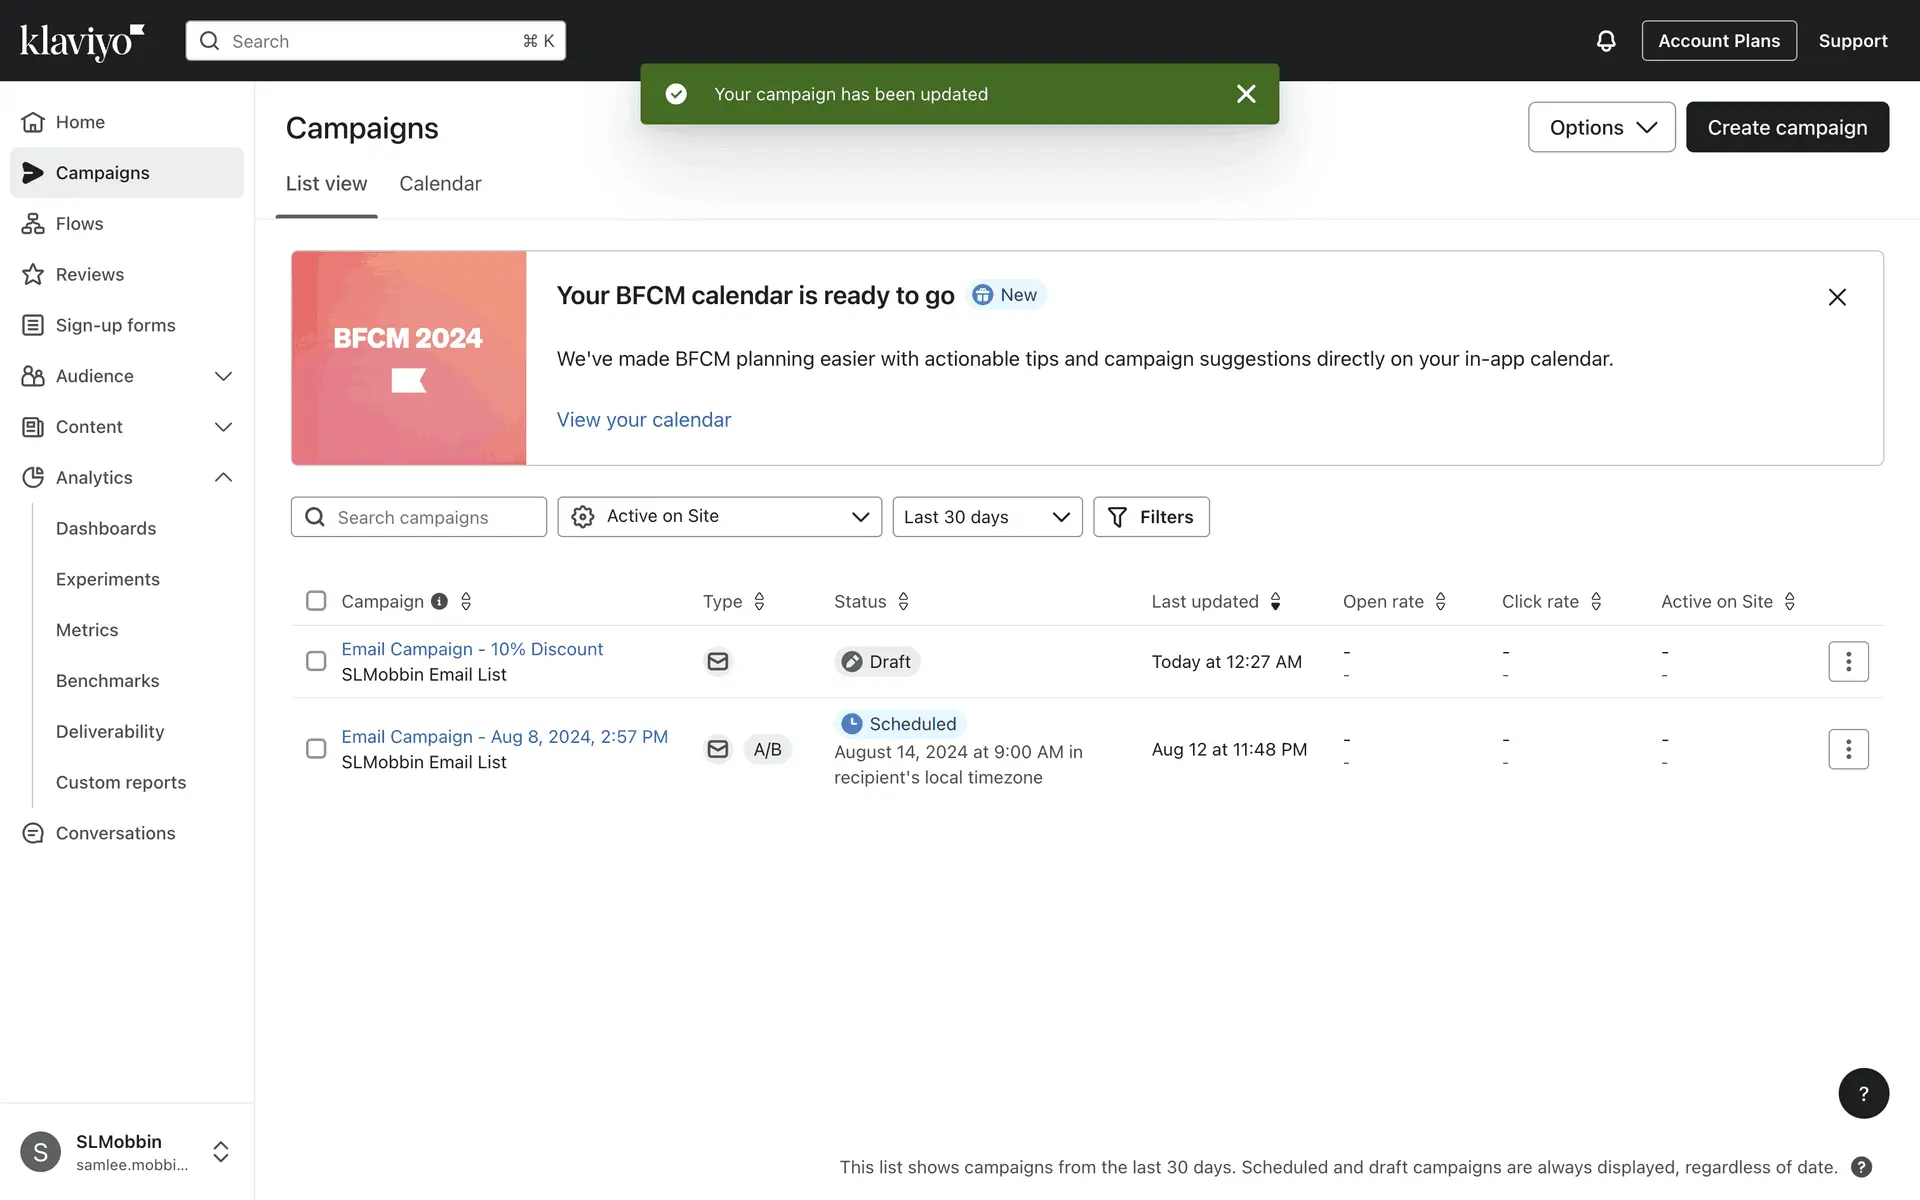The image size is (1920, 1200).
Task: Select the Aug 8 campaign checkbox
Action: [x=316, y=749]
